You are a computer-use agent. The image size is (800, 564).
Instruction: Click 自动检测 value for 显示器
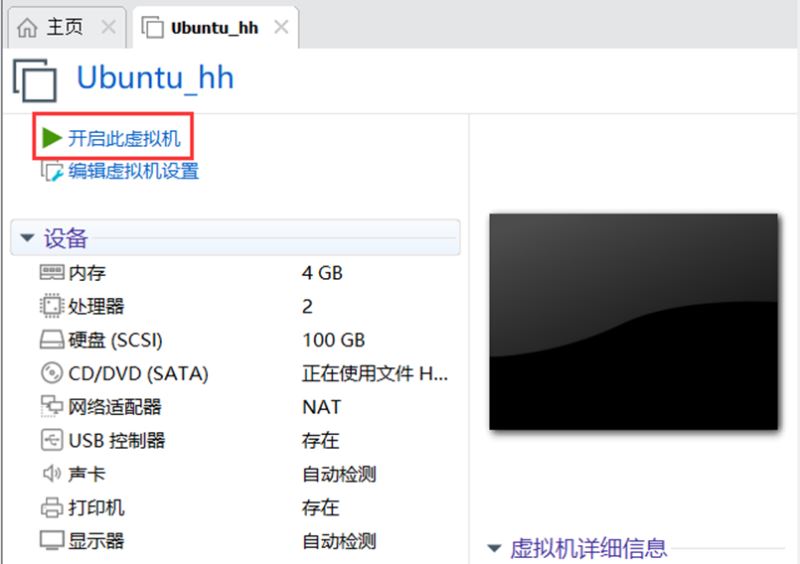click(x=339, y=541)
